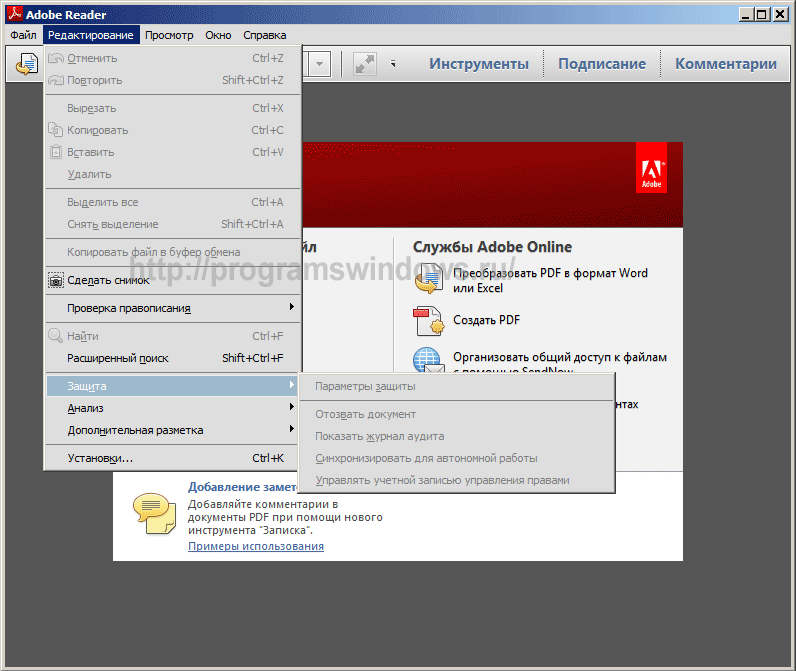Follow the Примеры использования link
The width and height of the screenshot is (796, 671).
click(x=256, y=546)
